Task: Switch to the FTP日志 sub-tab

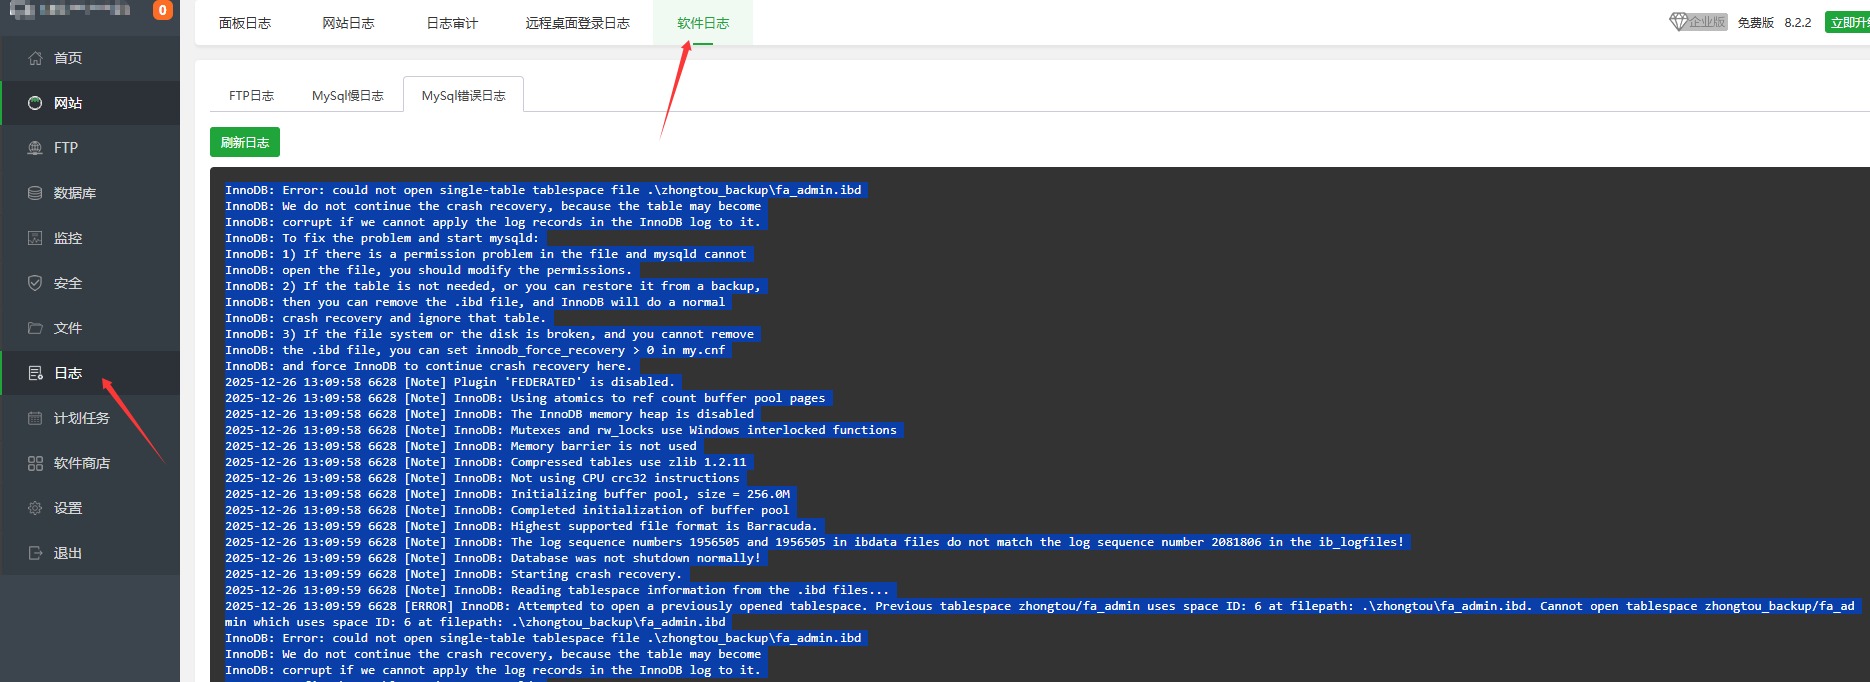Action: [251, 96]
